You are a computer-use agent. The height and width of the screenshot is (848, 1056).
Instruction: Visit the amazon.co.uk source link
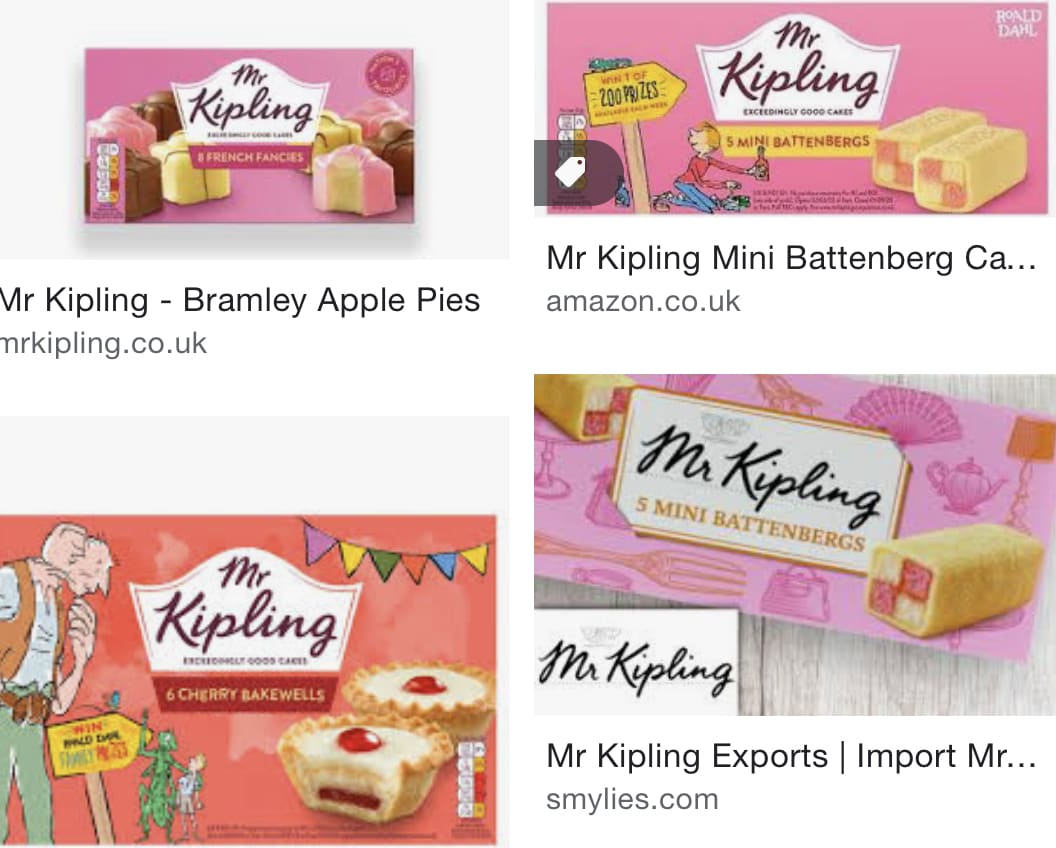643,300
